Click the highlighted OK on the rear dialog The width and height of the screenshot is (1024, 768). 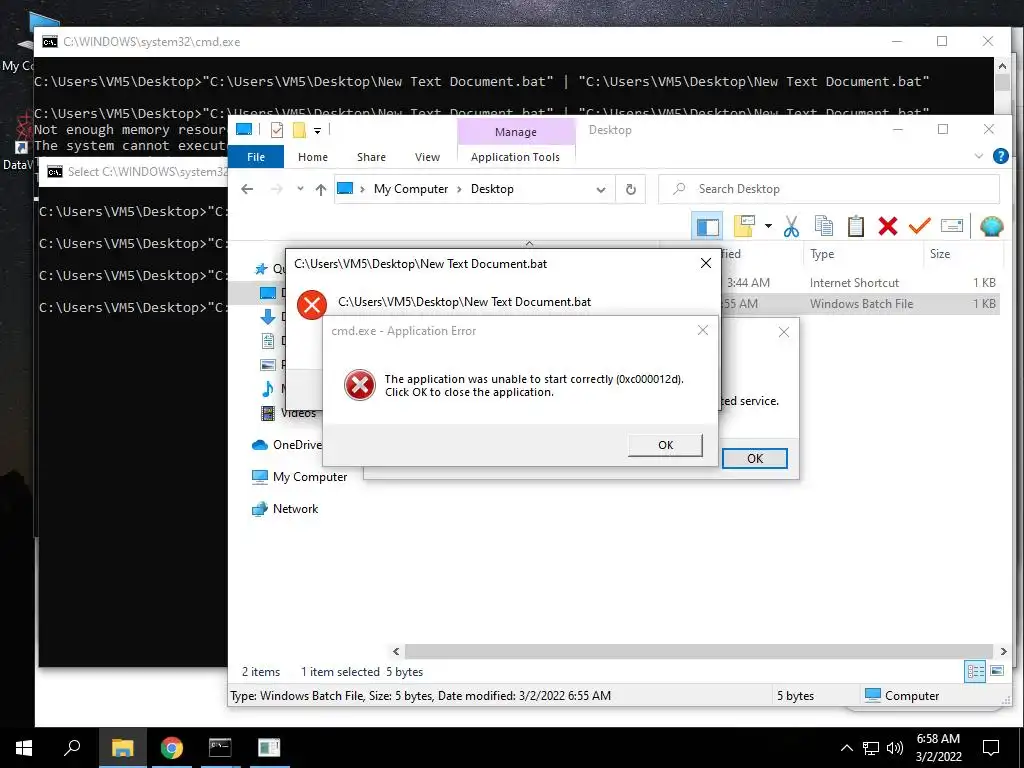tap(754, 458)
